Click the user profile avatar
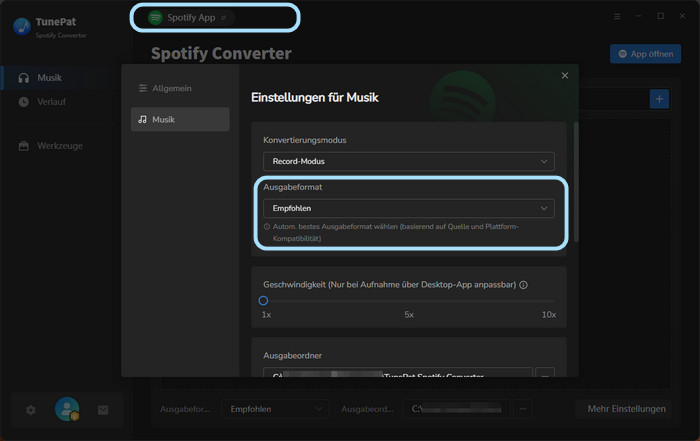The height and width of the screenshot is (441, 700). (x=67, y=409)
